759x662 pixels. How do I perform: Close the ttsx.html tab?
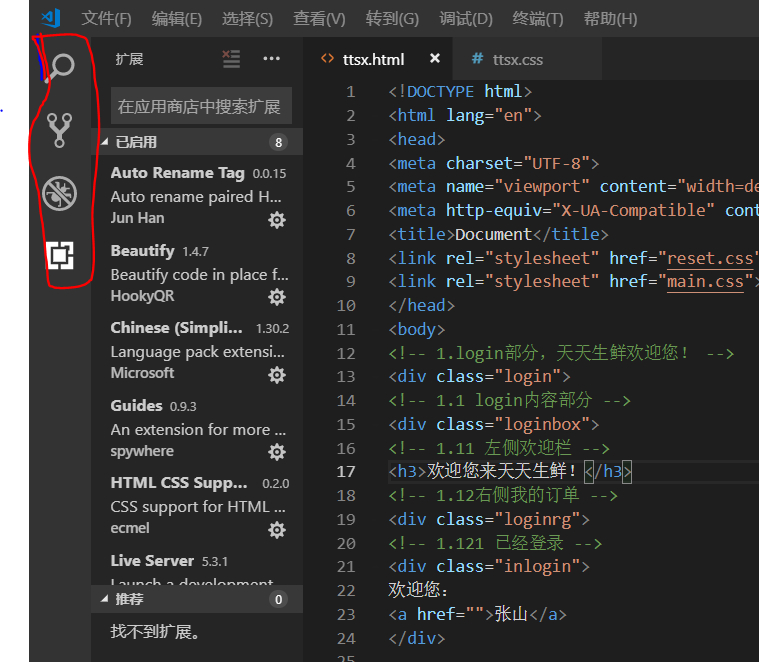pyautogui.click(x=435, y=59)
